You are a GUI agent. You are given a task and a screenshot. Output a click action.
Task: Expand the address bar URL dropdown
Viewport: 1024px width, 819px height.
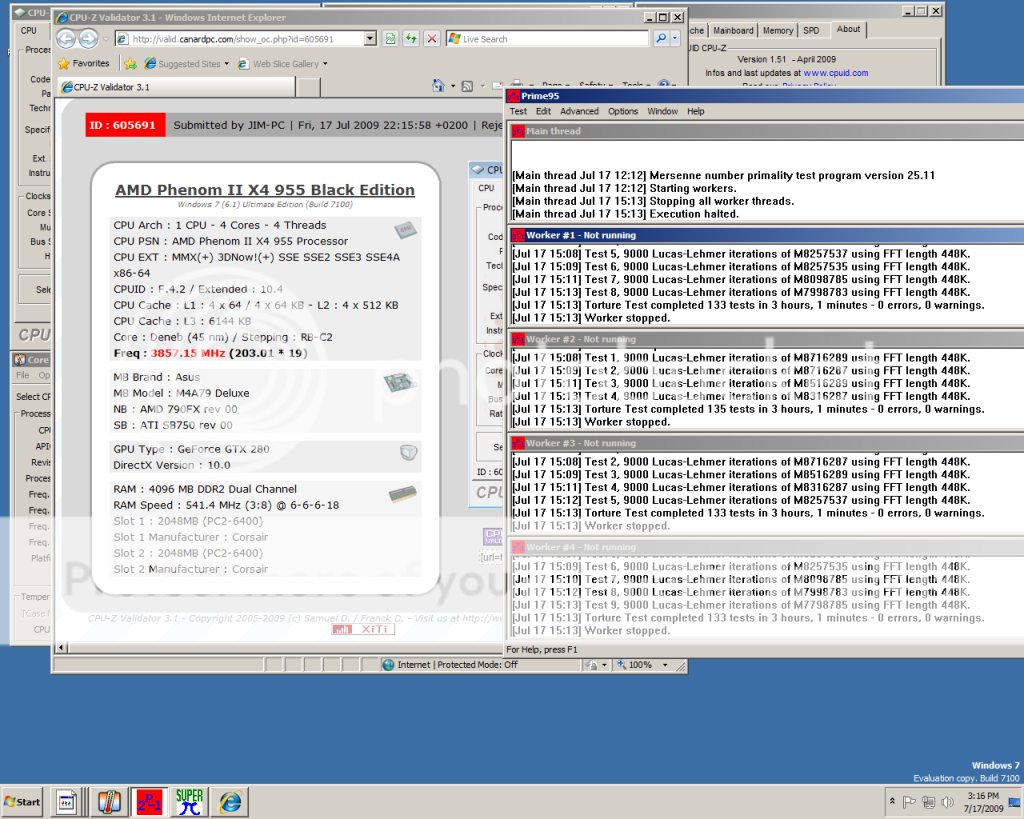[370, 39]
